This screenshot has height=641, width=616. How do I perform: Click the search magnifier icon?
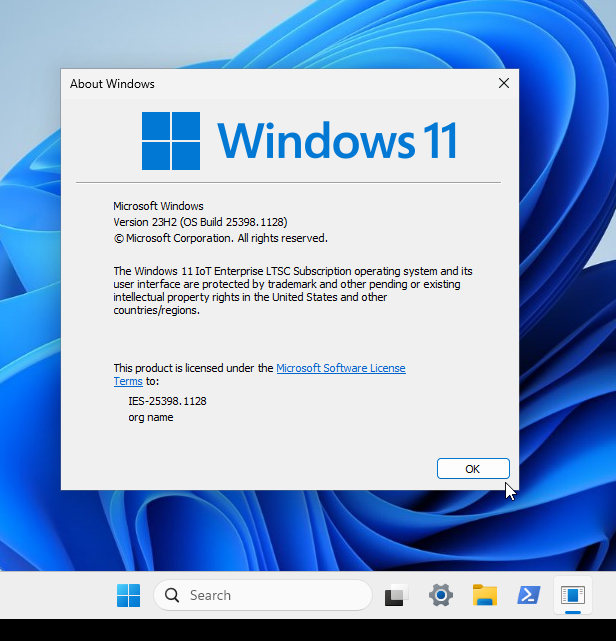pos(172,595)
